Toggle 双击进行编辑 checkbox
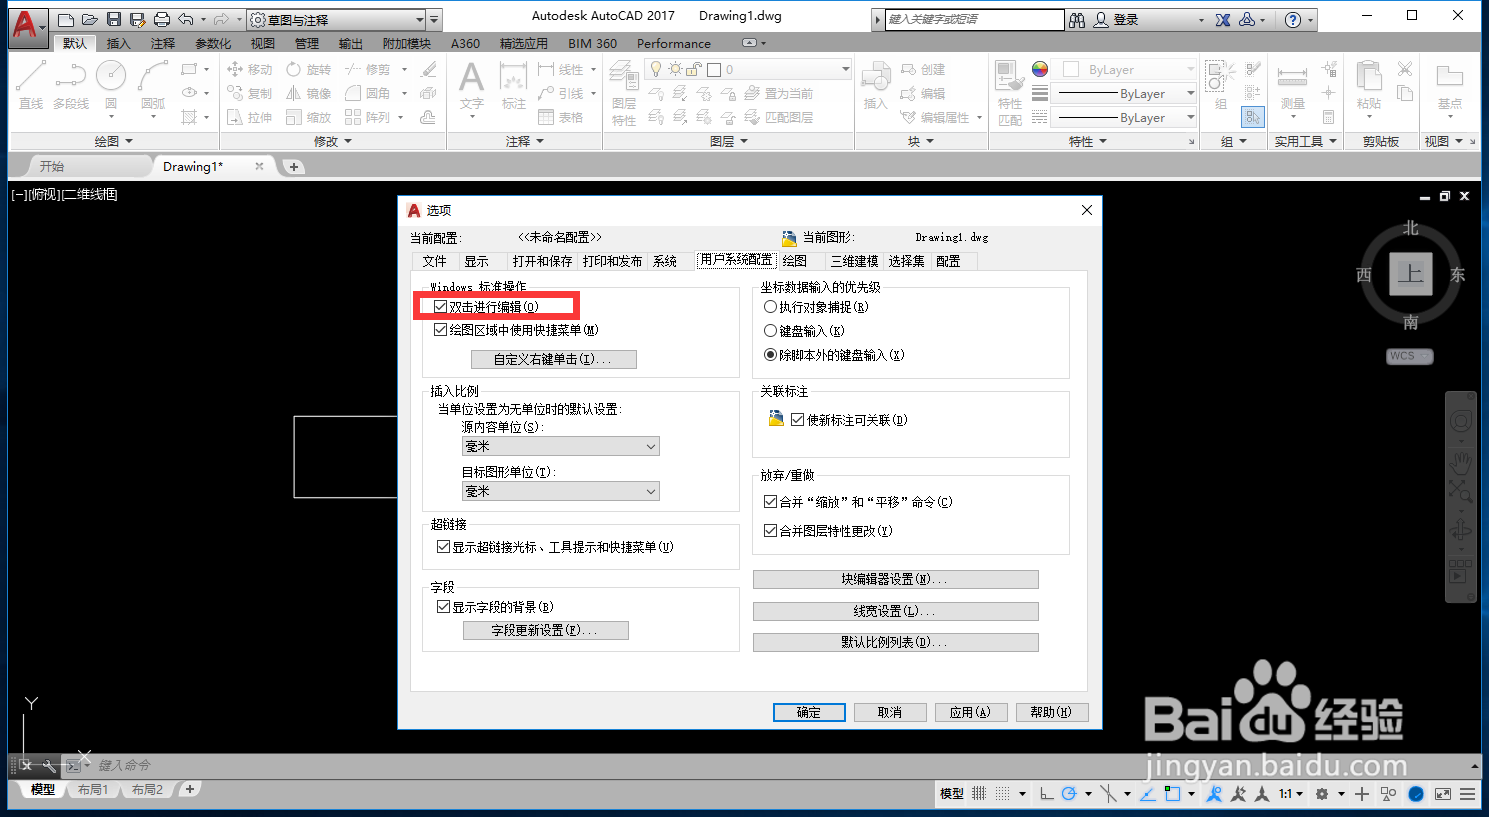 [440, 307]
